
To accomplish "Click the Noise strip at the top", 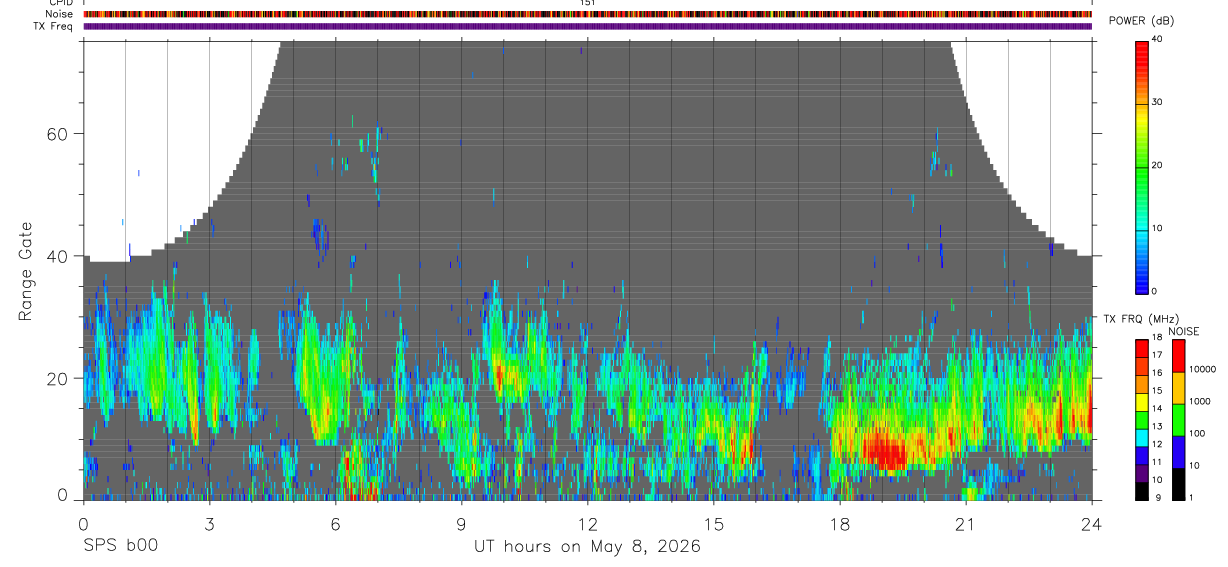I will click(587, 14).
